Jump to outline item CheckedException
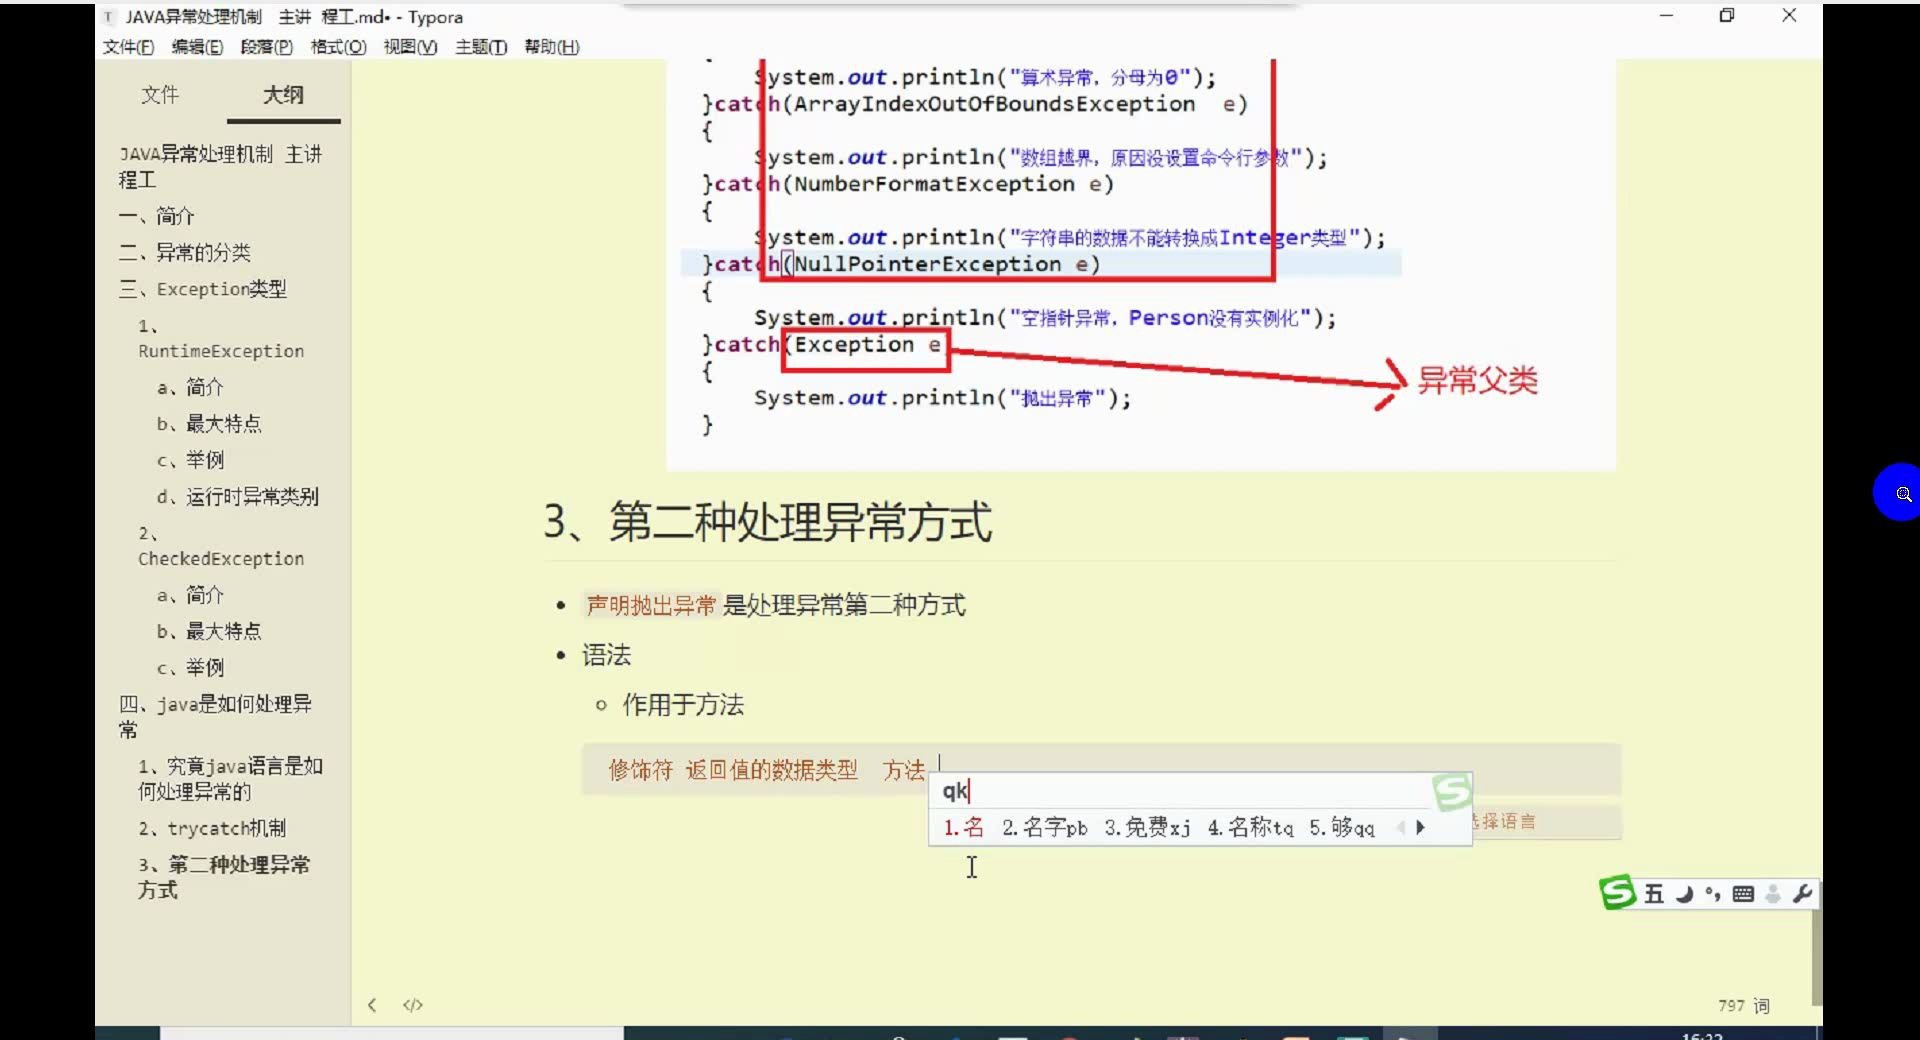This screenshot has width=1920, height=1040. click(221, 546)
